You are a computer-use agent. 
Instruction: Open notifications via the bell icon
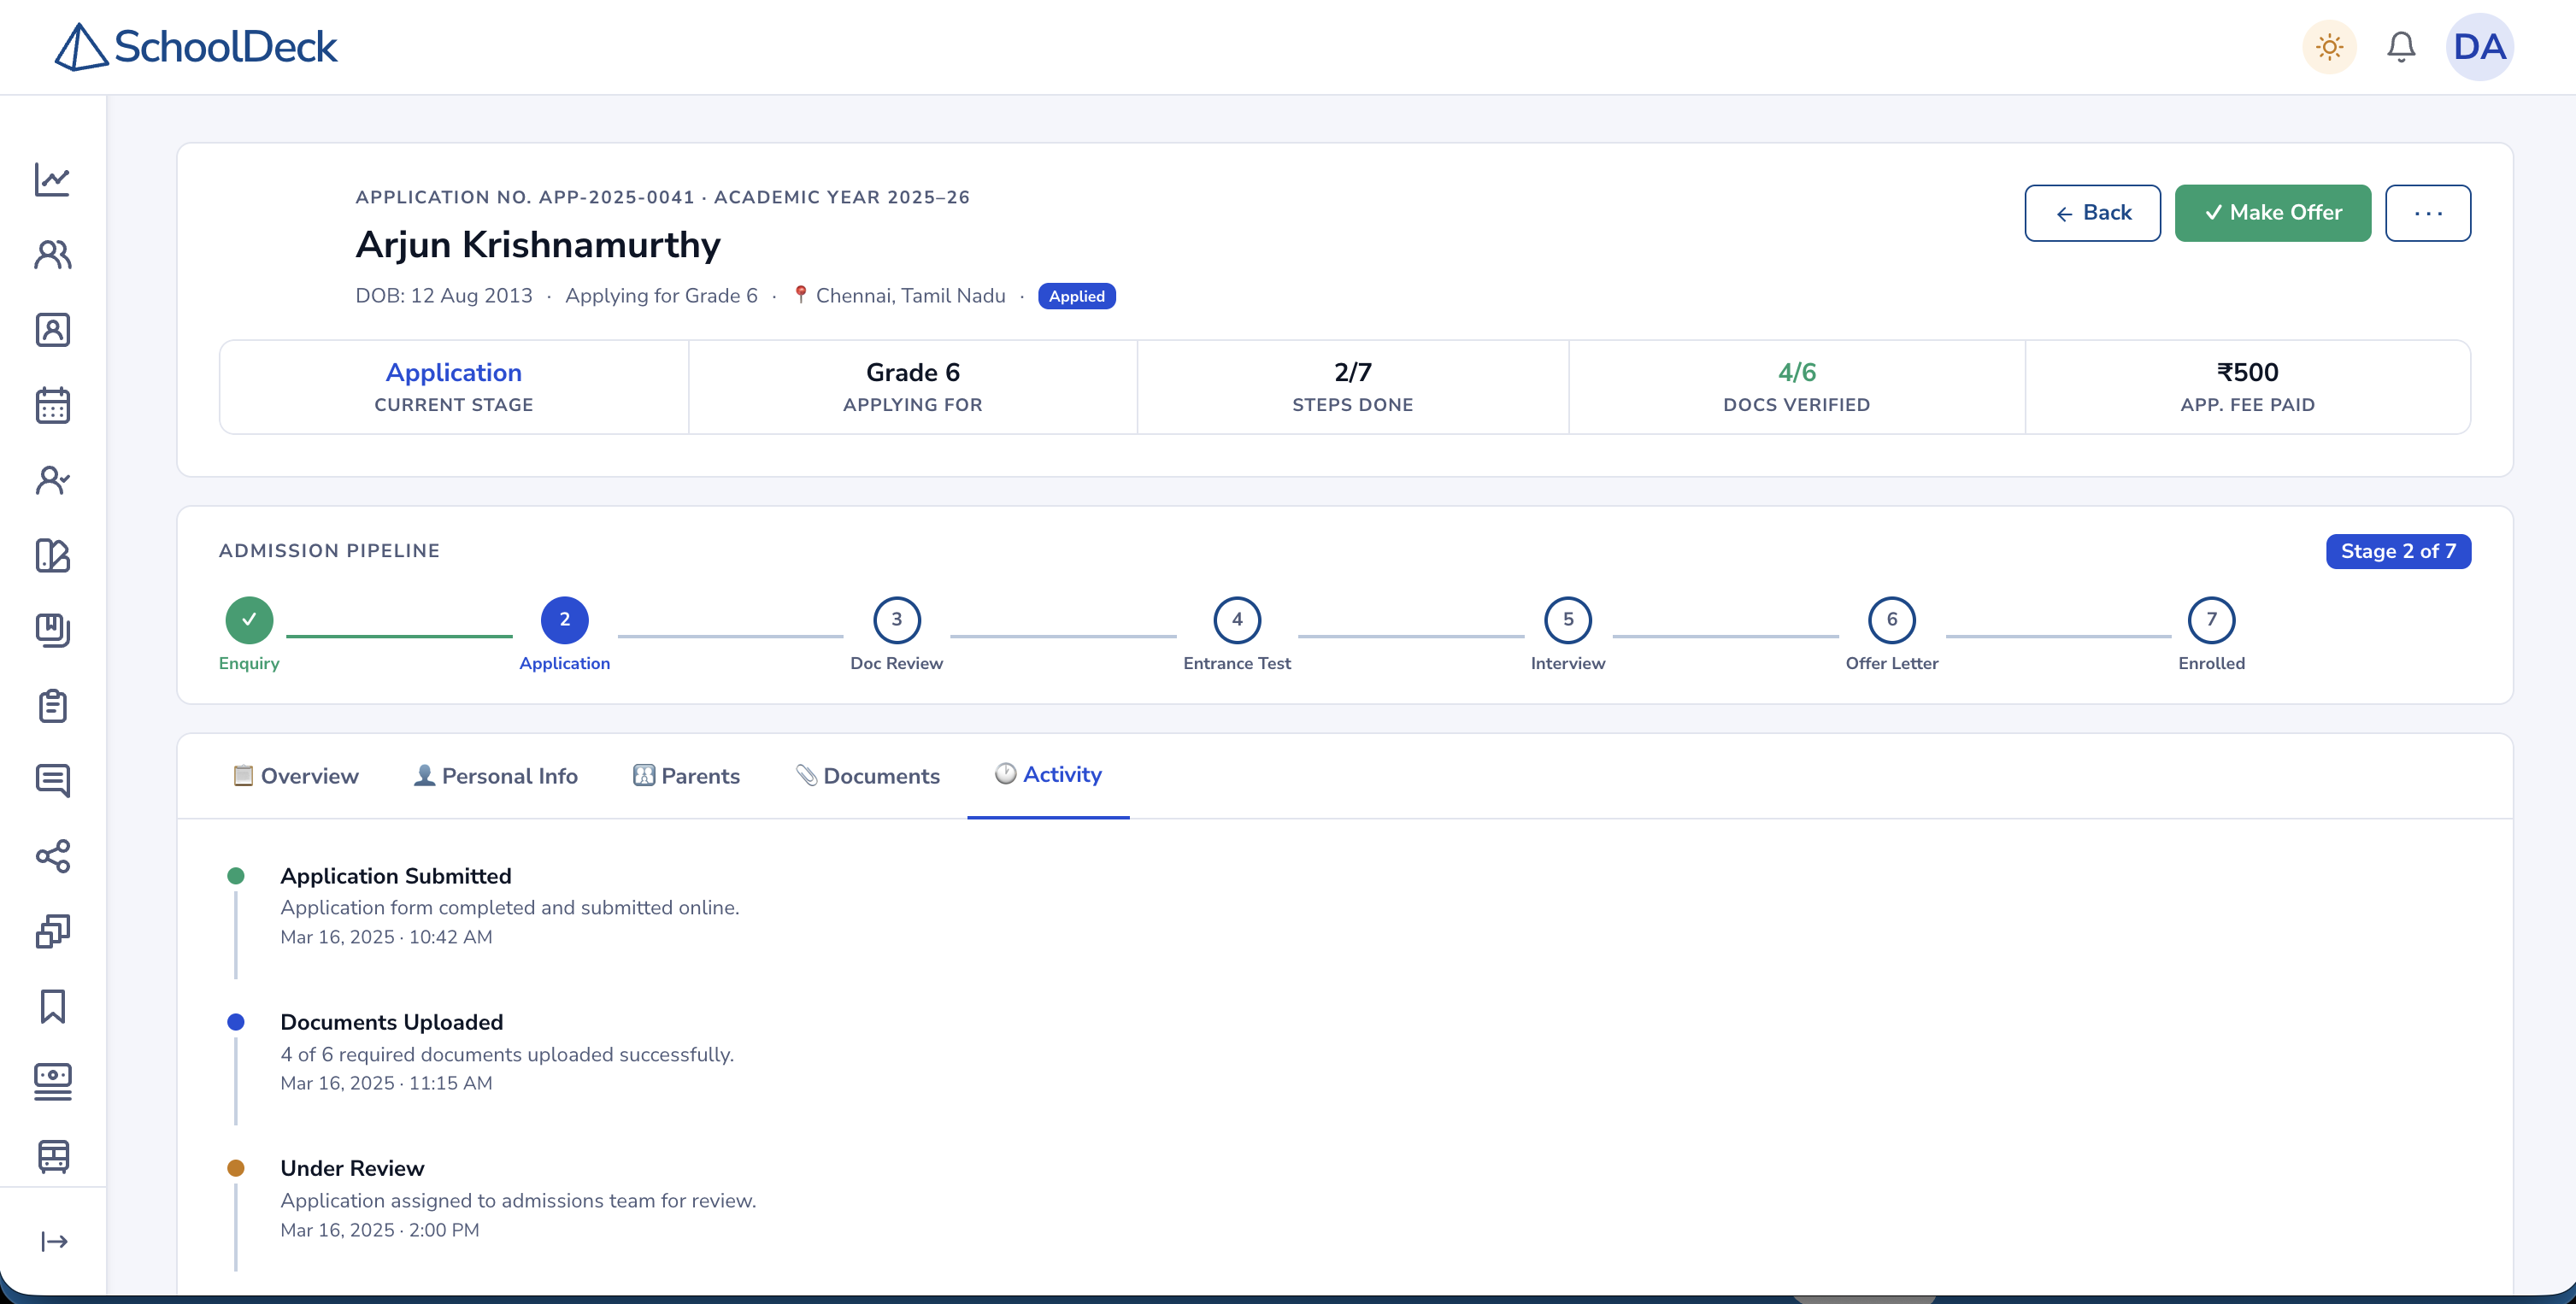pos(2401,46)
